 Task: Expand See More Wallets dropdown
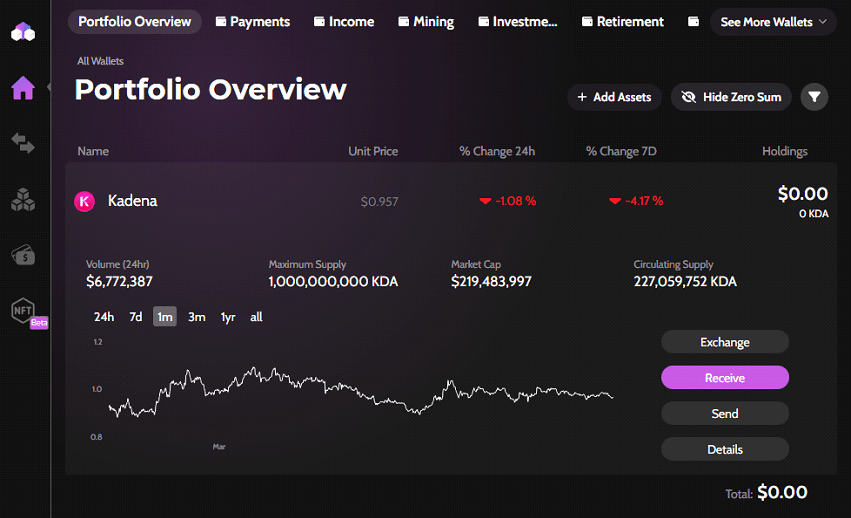(x=773, y=22)
